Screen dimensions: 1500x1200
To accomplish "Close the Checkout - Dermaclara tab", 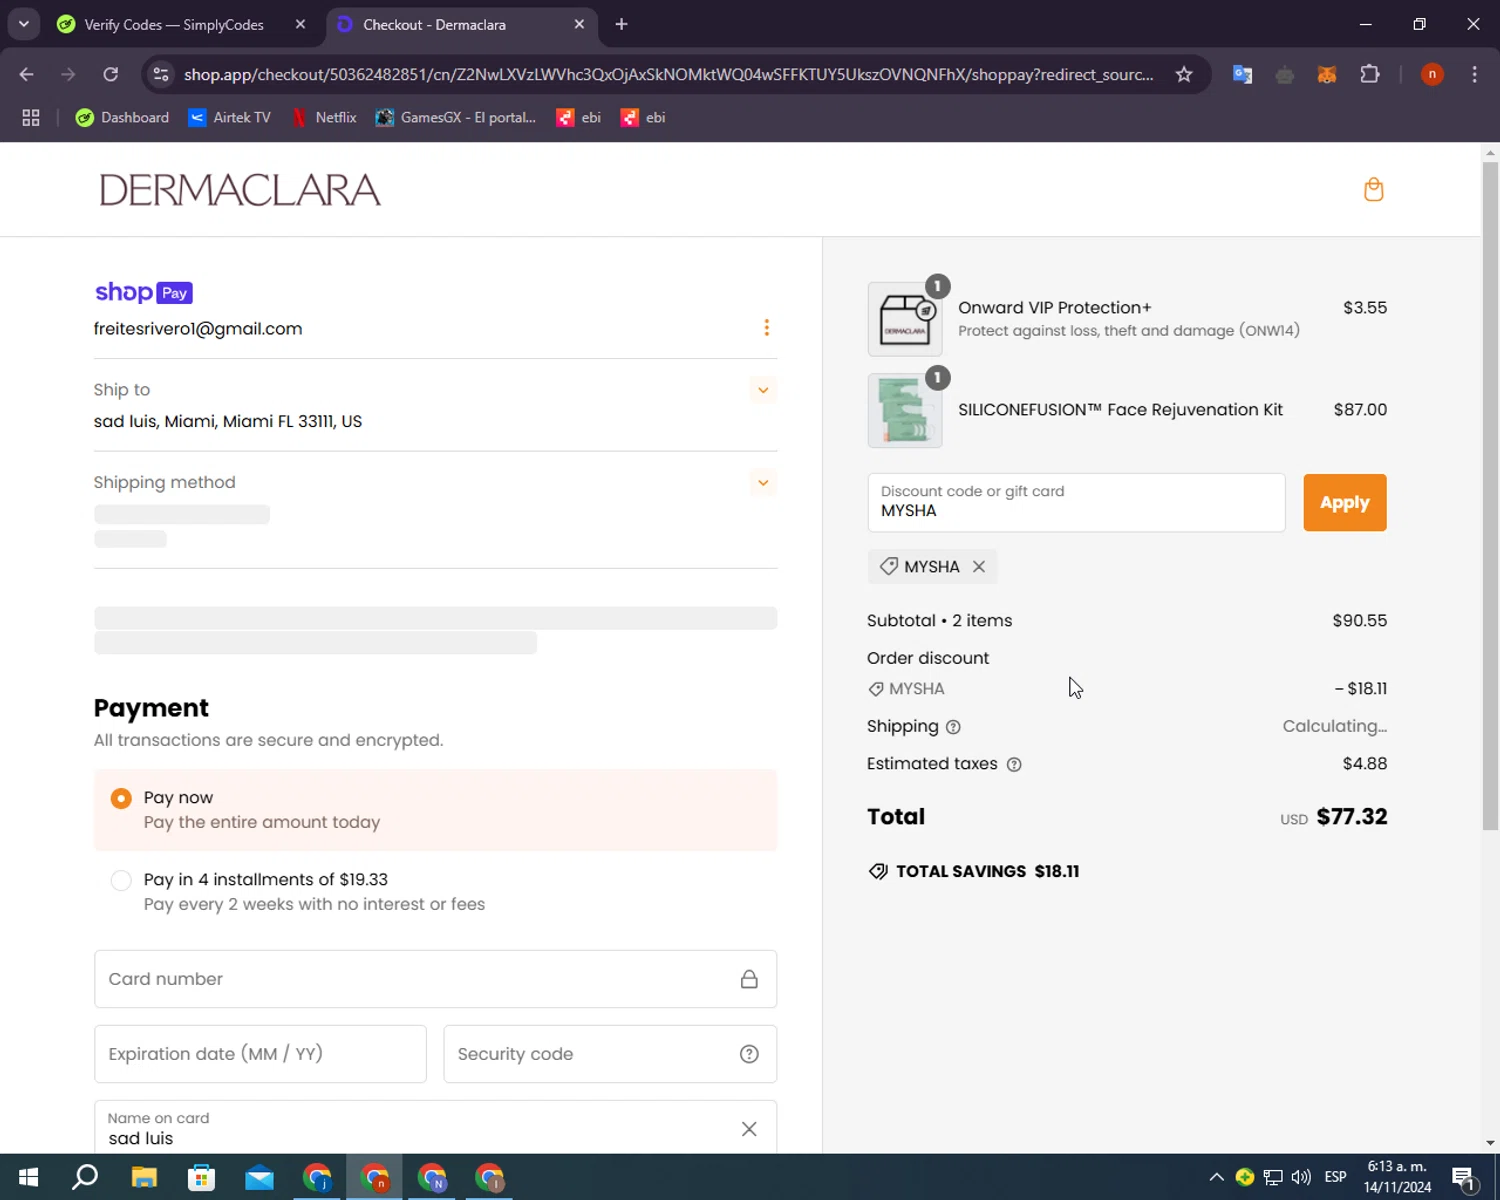I will (x=579, y=24).
